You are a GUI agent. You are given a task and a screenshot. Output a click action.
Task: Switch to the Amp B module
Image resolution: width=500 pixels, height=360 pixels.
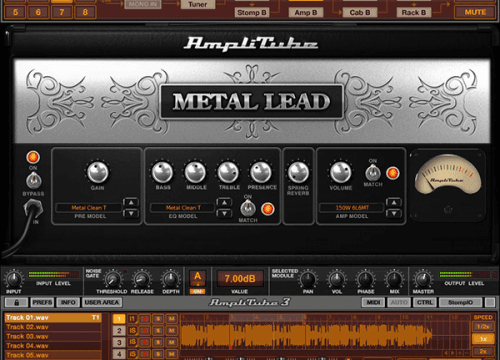305,13
